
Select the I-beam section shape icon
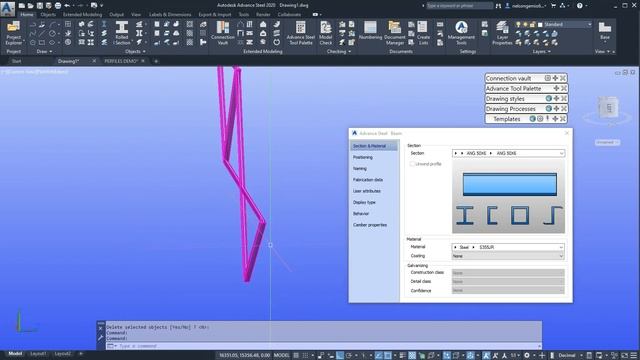click(x=464, y=215)
